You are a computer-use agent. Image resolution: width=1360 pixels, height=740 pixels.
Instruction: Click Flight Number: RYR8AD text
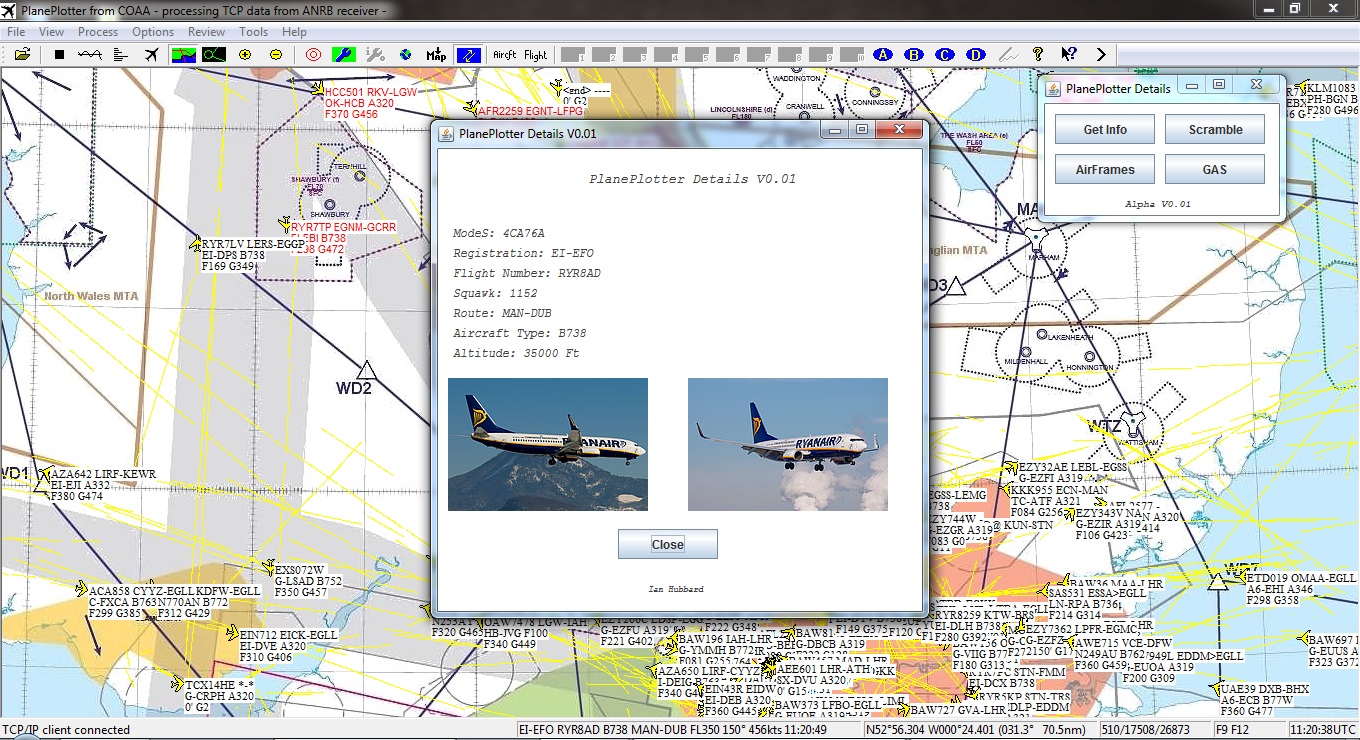tap(527, 273)
